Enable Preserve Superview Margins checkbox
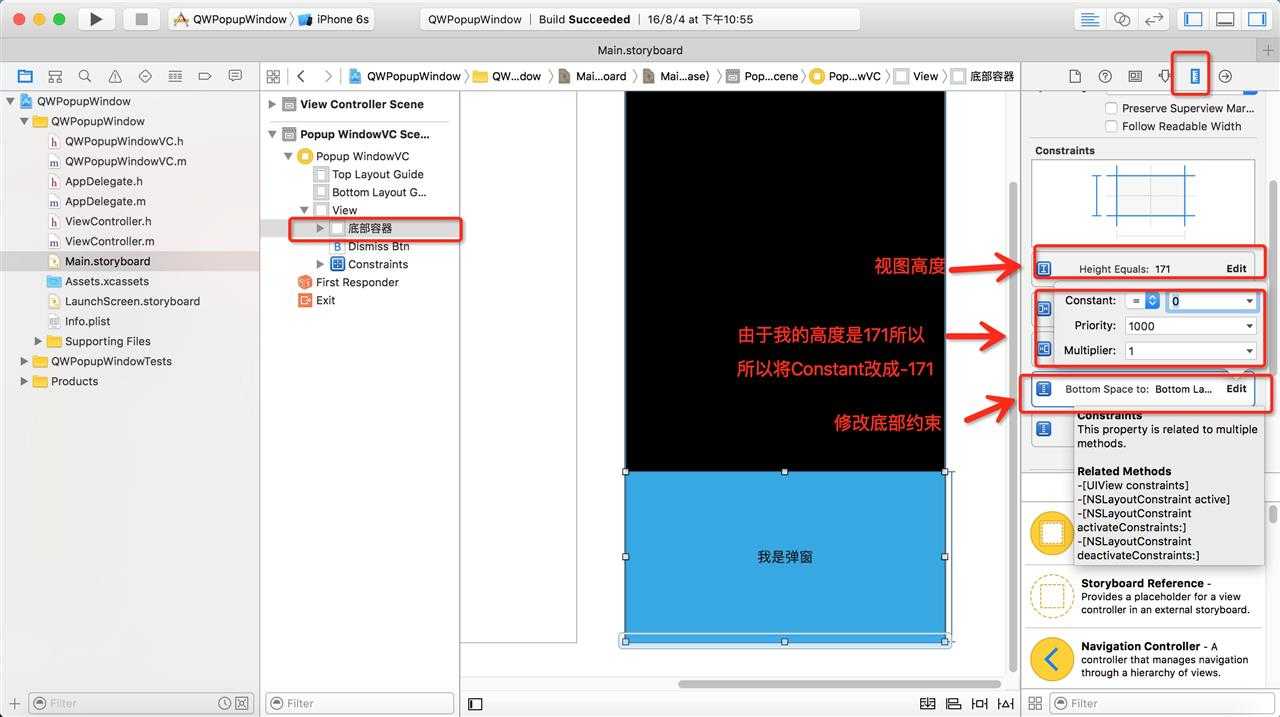1280x717 pixels. tap(1111, 108)
